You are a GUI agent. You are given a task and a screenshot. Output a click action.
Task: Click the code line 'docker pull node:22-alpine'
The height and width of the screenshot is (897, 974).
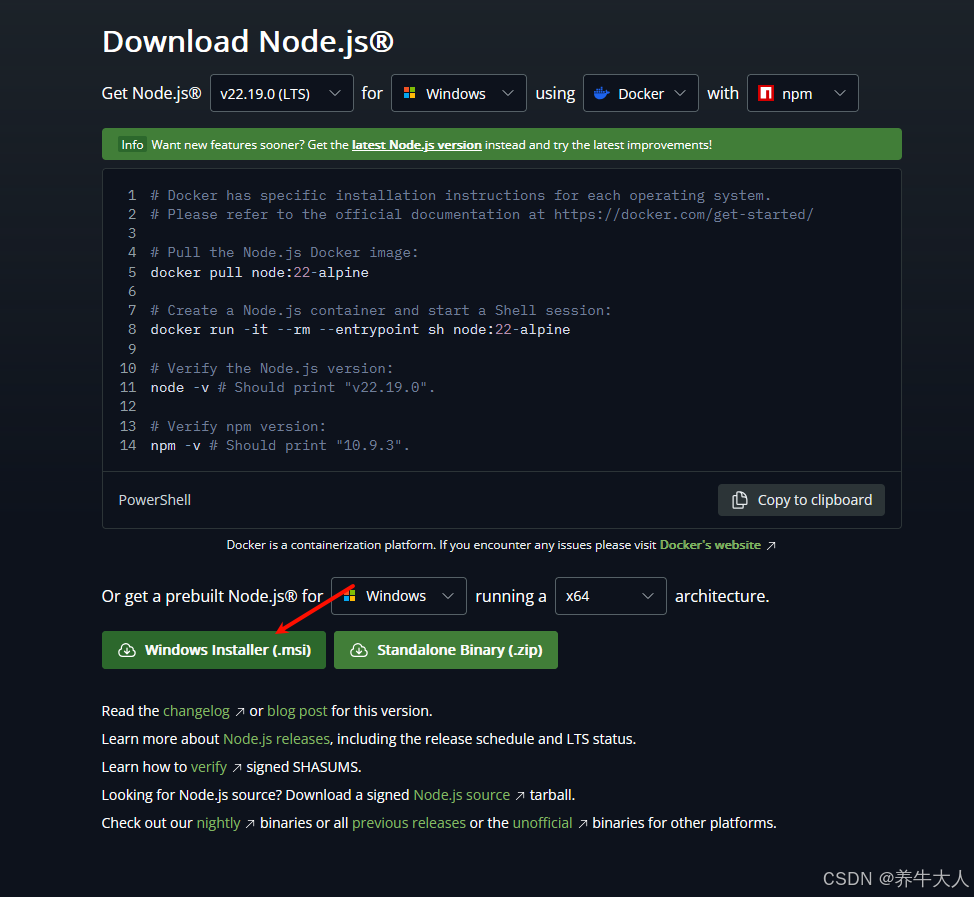tap(260, 272)
